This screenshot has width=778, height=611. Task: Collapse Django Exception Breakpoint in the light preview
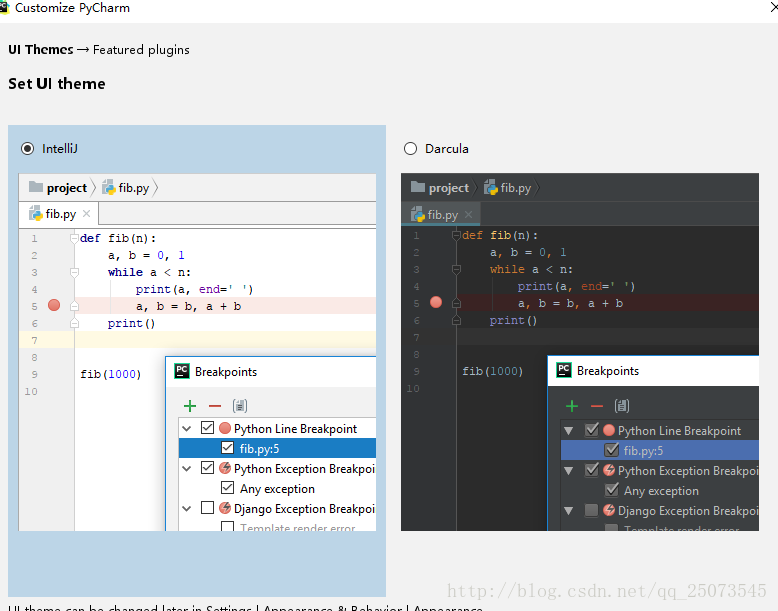click(187, 509)
